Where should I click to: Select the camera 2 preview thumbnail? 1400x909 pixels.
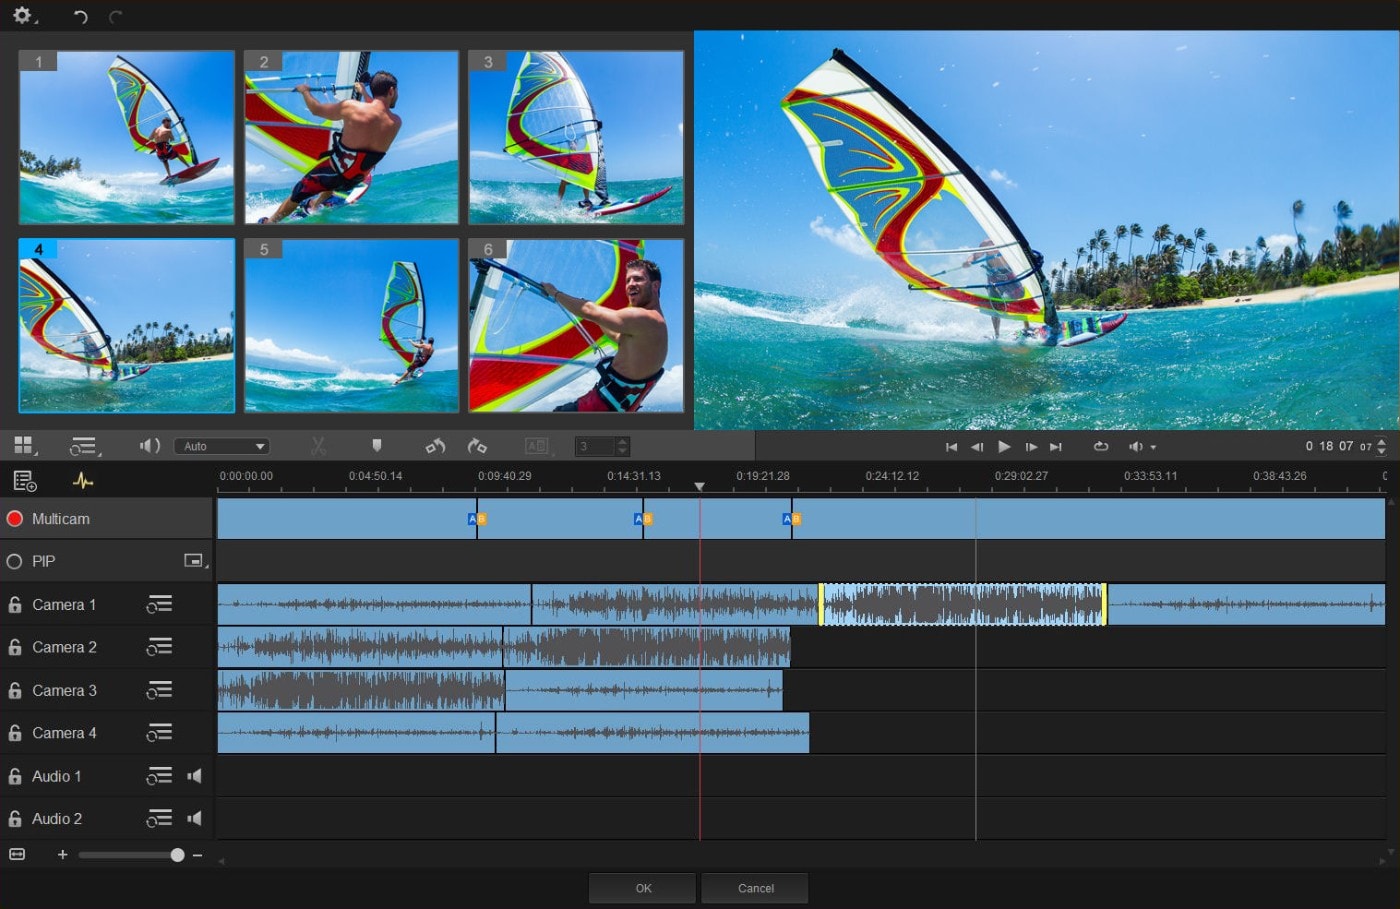(351, 138)
